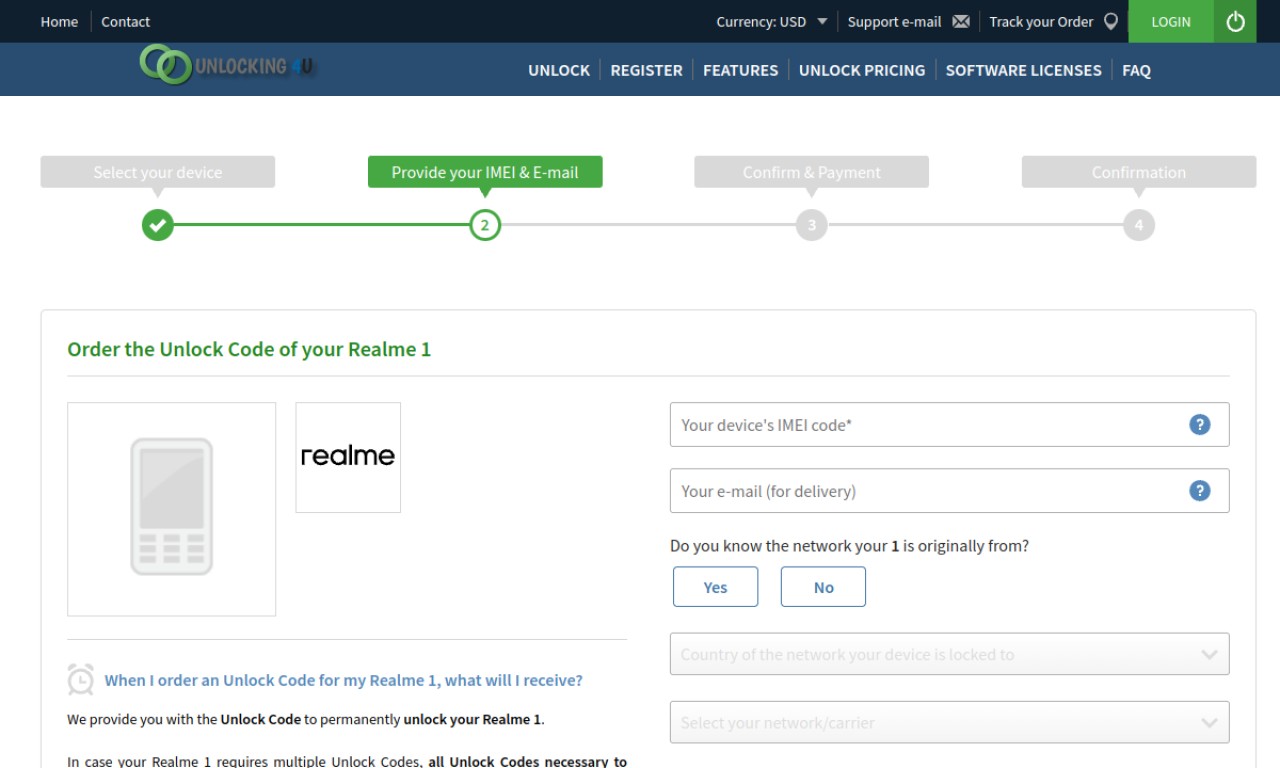This screenshot has width=1280, height=768.
Task: Click the Confirm & Payment step label
Action: (812, 172)
